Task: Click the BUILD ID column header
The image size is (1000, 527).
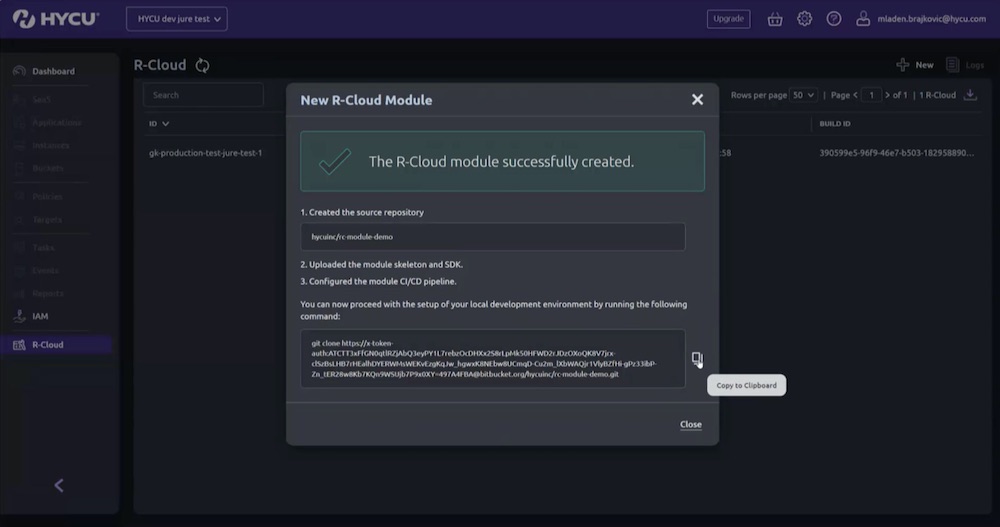Action: click(x=835, y=124)
